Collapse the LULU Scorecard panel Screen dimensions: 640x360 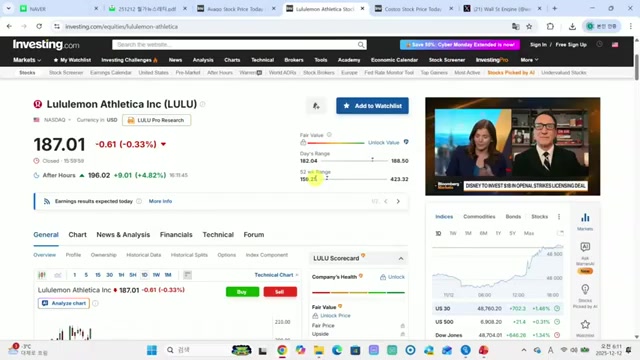point(401,258)
